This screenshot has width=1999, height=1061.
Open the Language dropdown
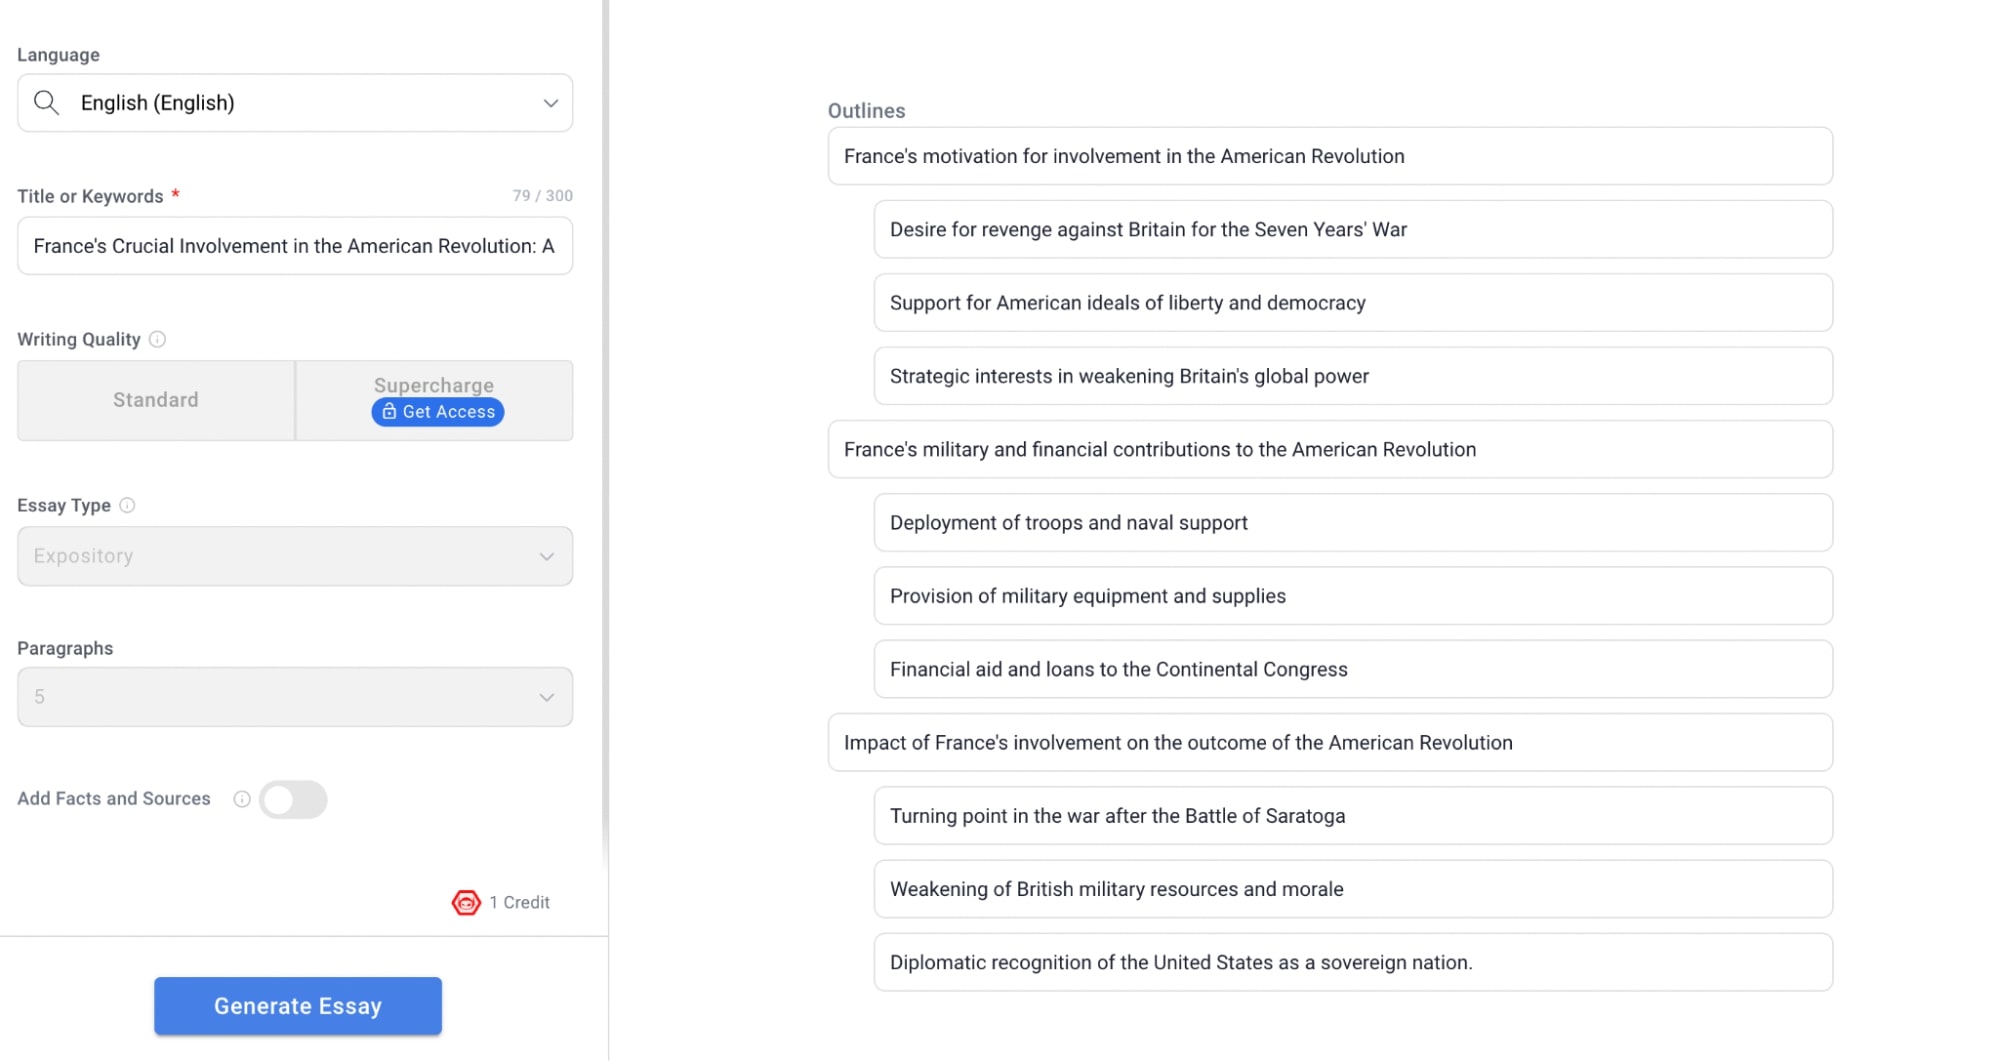[x=549, y=103]
